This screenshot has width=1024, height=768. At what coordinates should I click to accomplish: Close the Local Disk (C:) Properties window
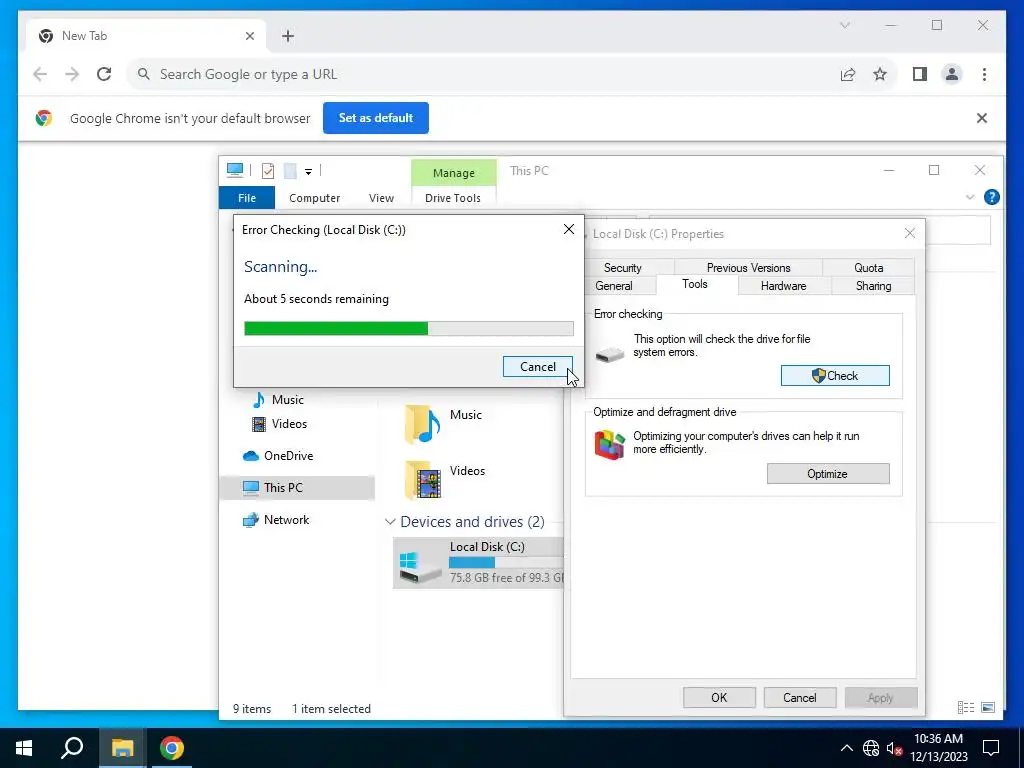[910, 233]
